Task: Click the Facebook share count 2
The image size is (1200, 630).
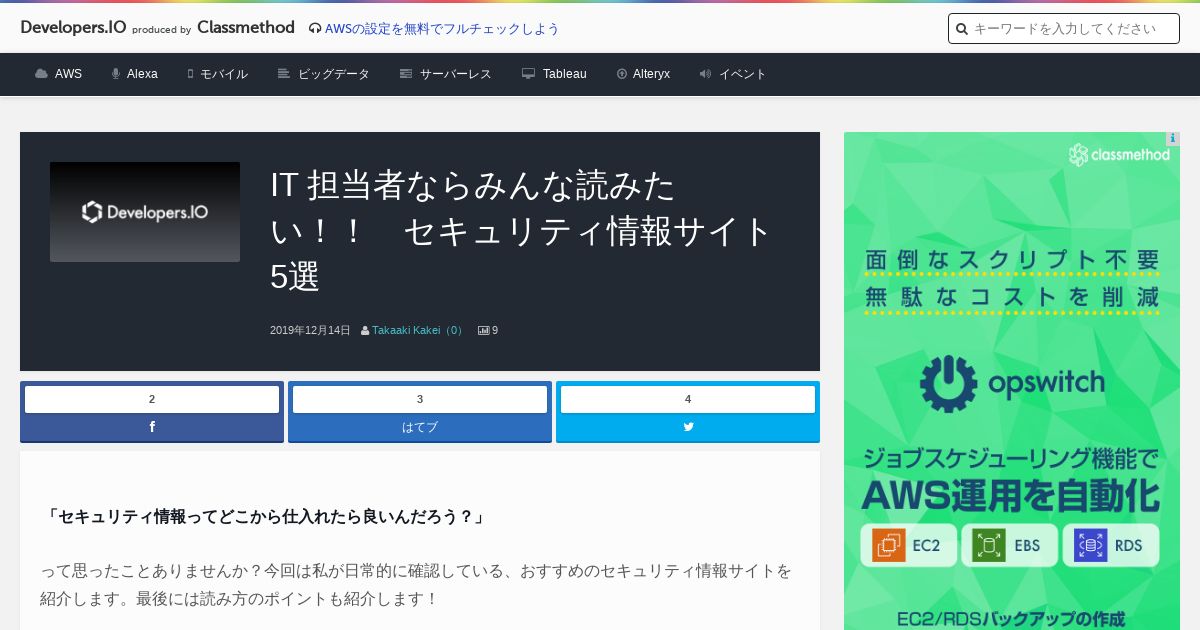Action: click(x=152, y=399)
